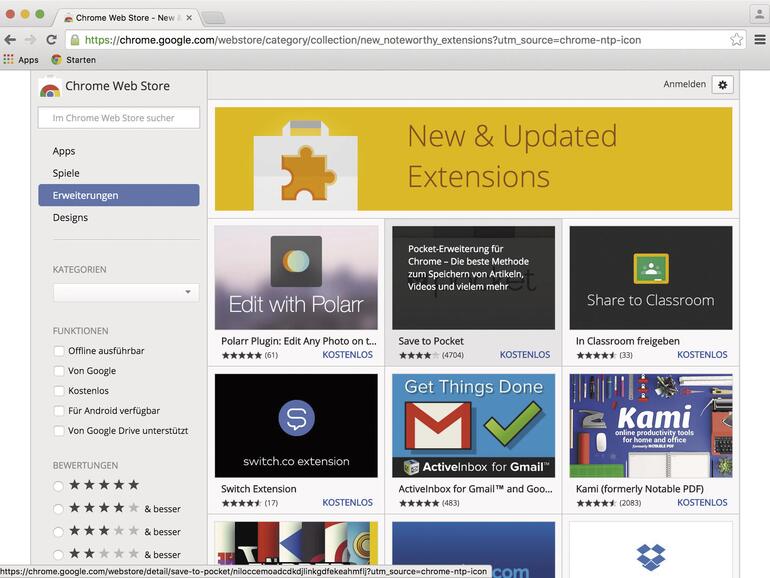
Task: Switch to the Chrome Web Store tab
Action: click(x=125, y=18)
